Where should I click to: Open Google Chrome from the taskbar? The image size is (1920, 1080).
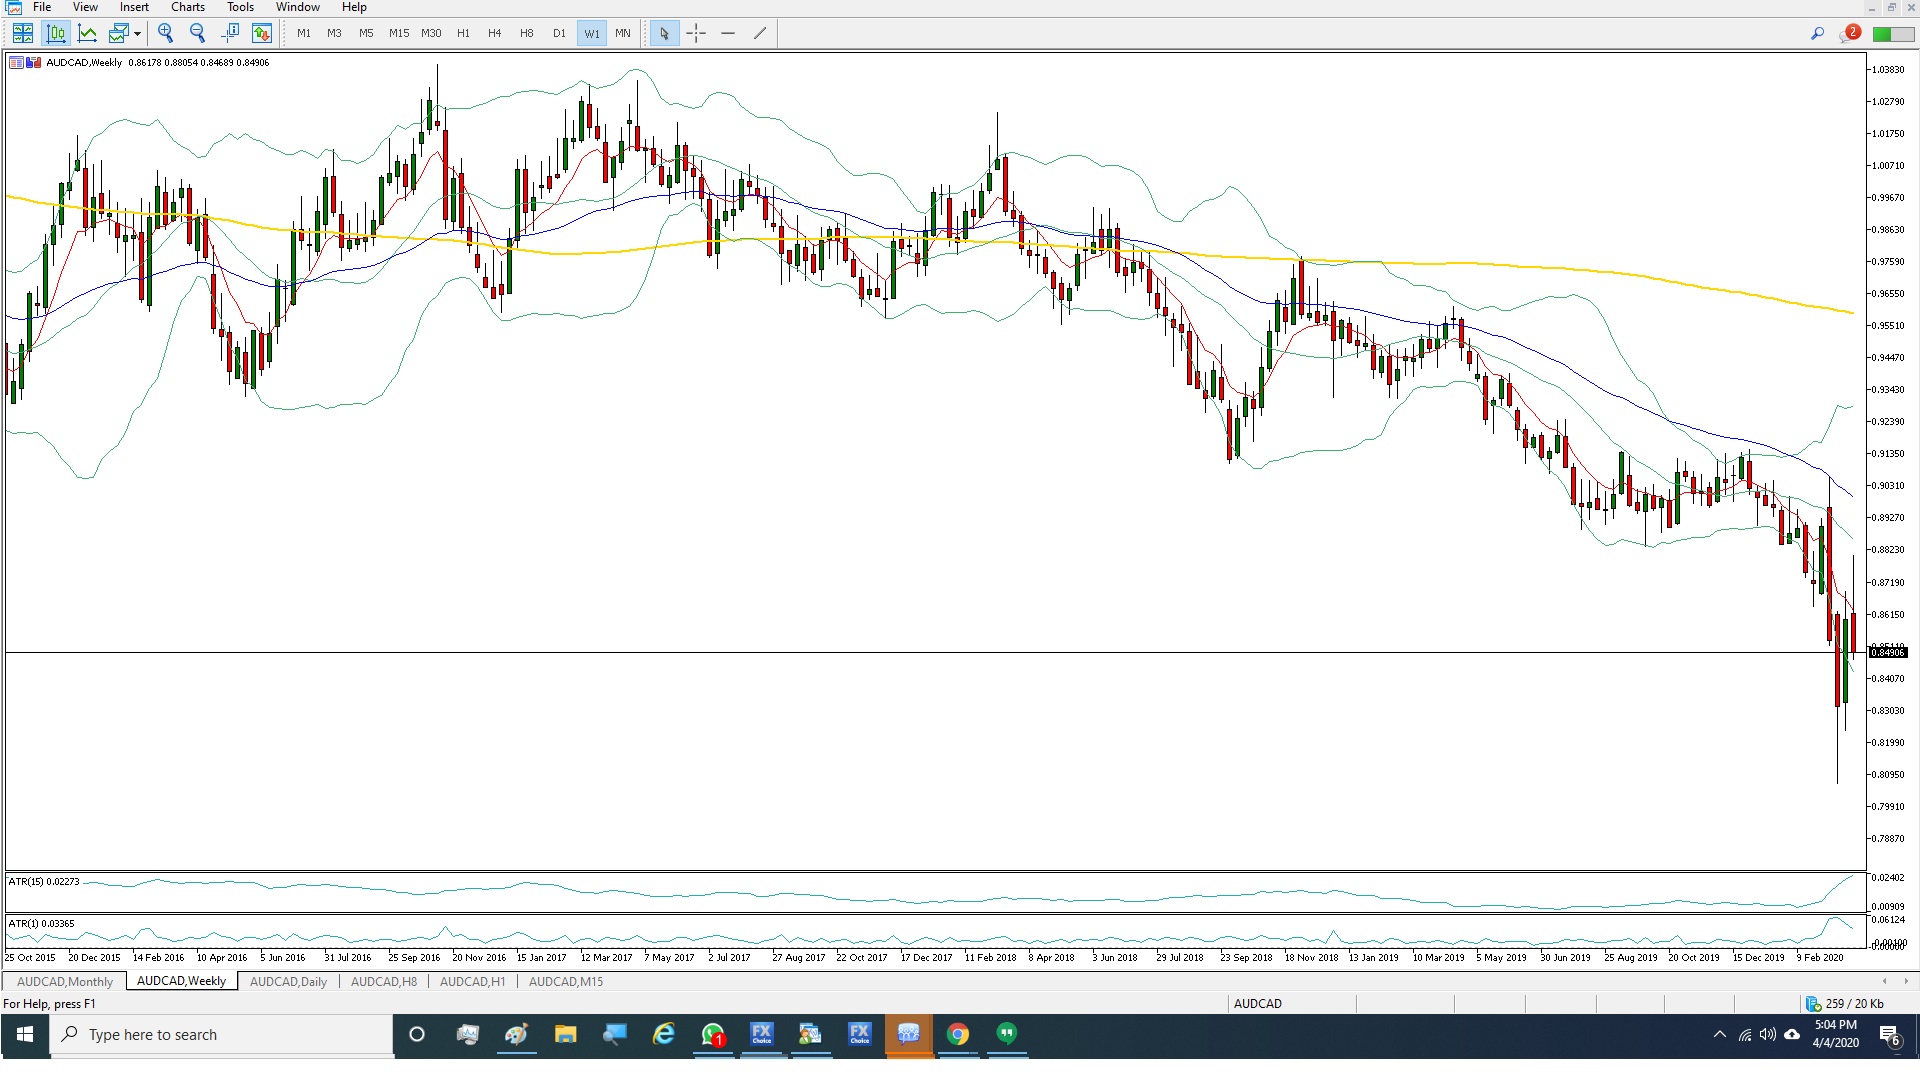(x=958, y=1035)
